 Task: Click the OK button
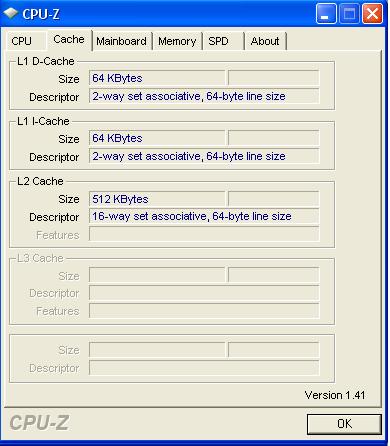point(344,424)
